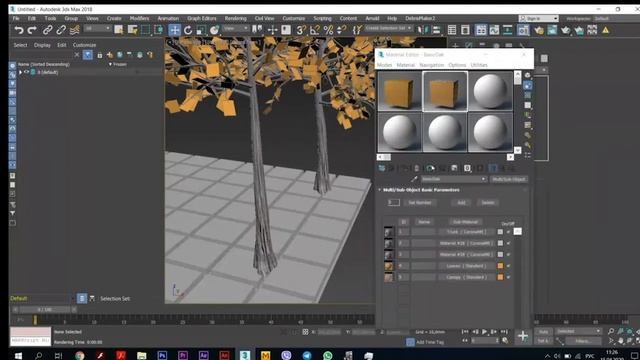Screen dimensions: 640x360
Task: Toggle the Angle Snap icon
Action: pyautogui.click(x=315, y=30)
